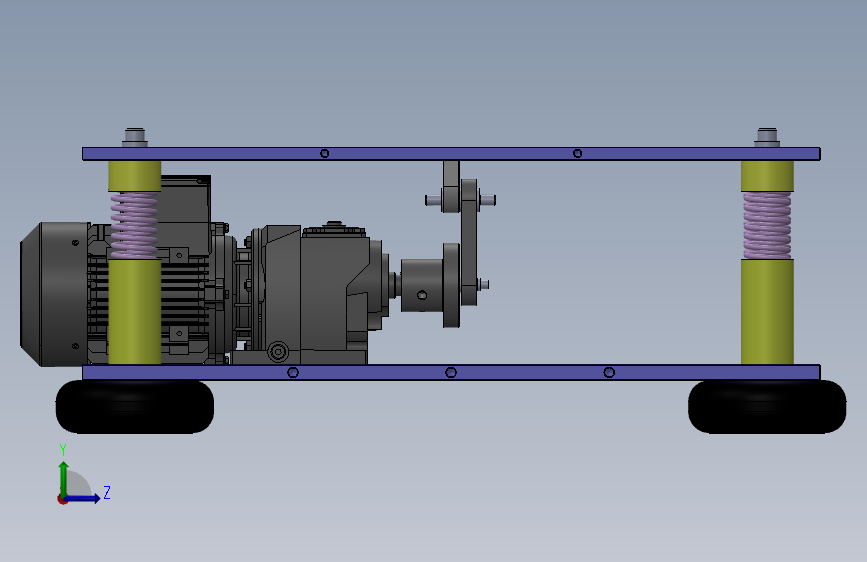Select the right purple coil spring
867x562 pixels.
[x=767, y=225]
